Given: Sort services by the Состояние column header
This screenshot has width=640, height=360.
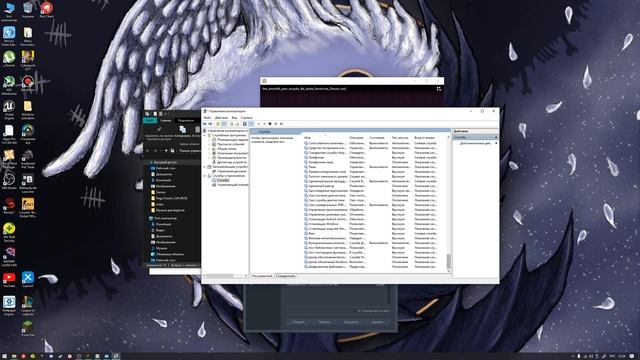Looking at the screenshot, I should click(x=379, y=138).
